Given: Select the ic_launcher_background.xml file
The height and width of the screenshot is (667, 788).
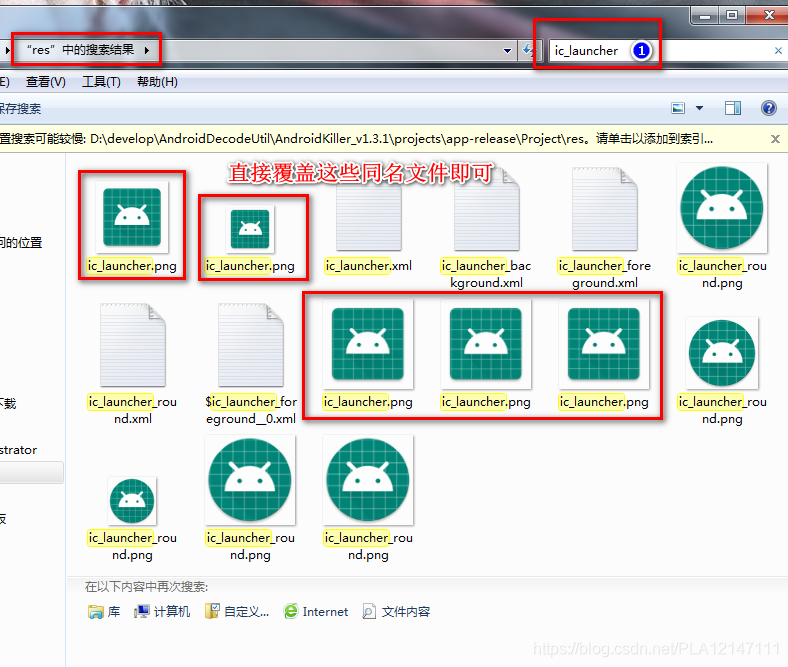Looking at the screenshot, I should (486, 229).
